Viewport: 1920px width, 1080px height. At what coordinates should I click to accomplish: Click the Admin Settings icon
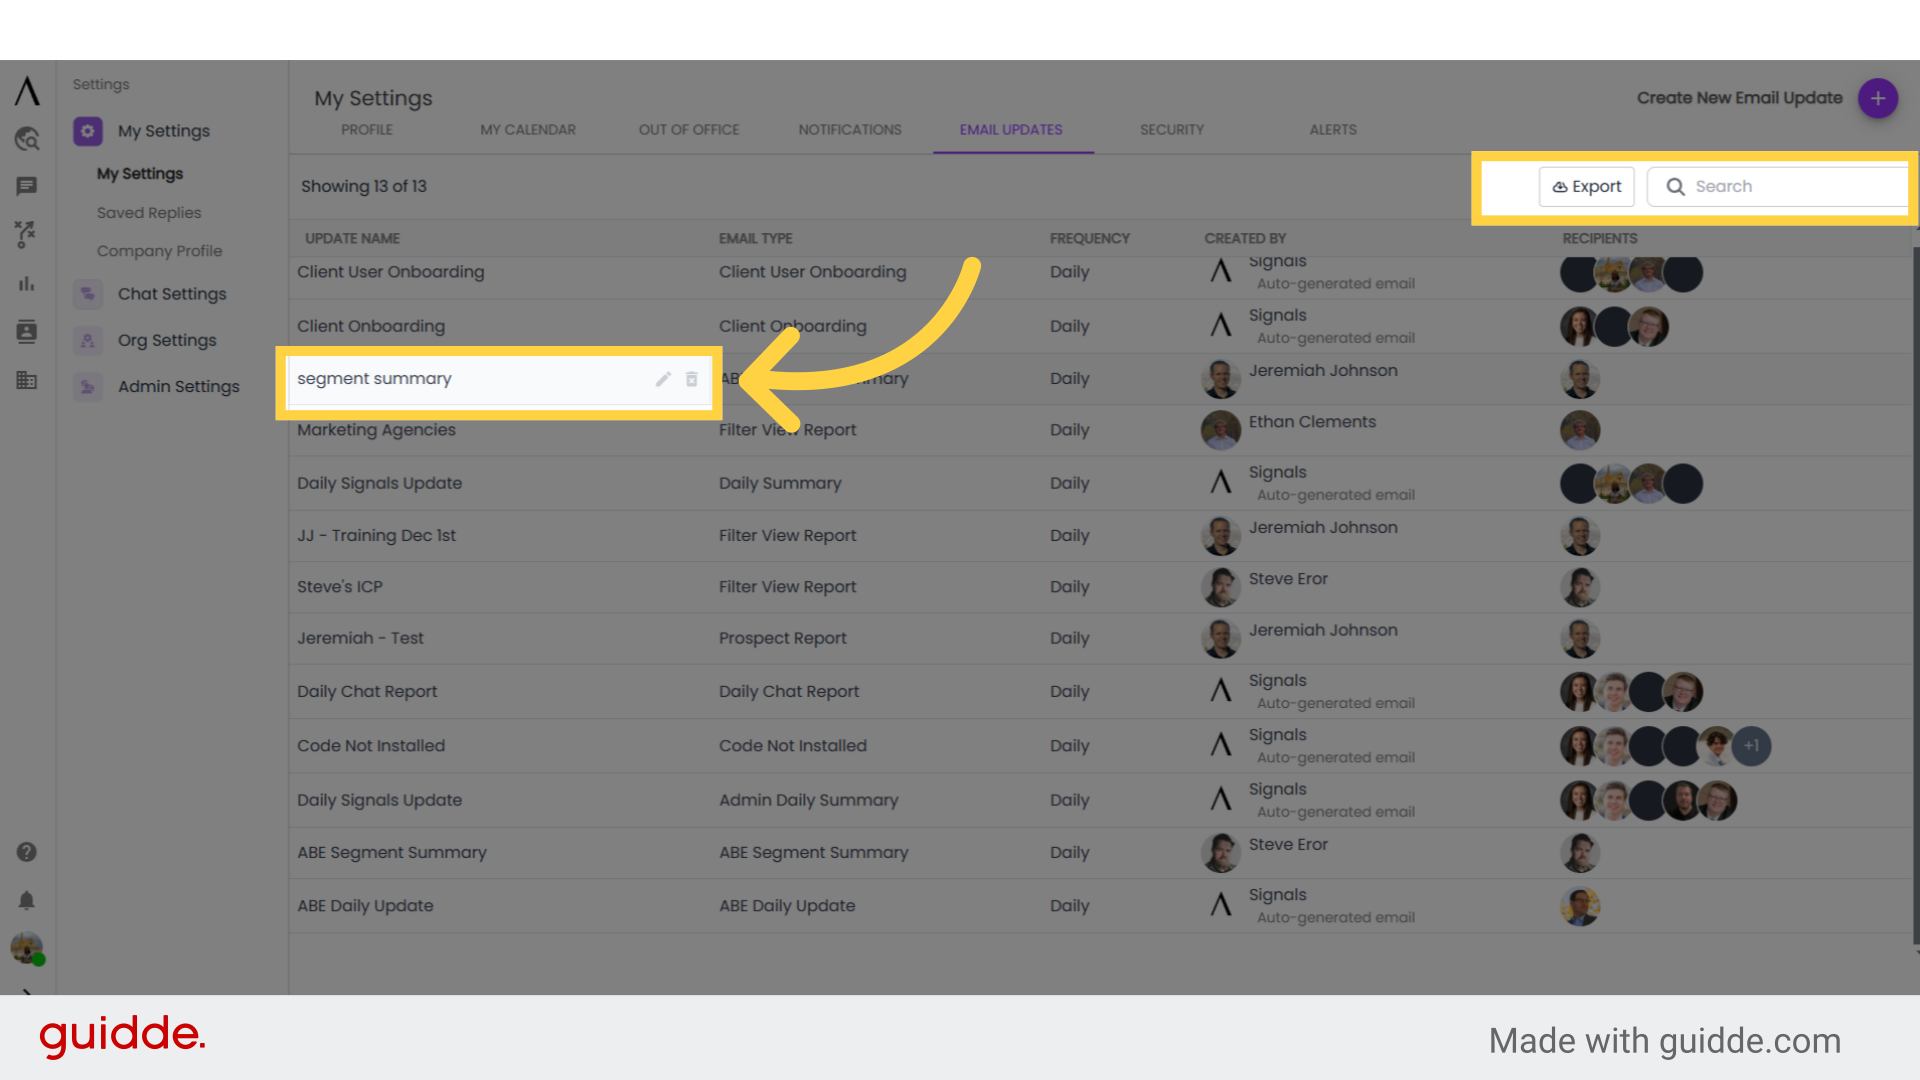[88, 386]
